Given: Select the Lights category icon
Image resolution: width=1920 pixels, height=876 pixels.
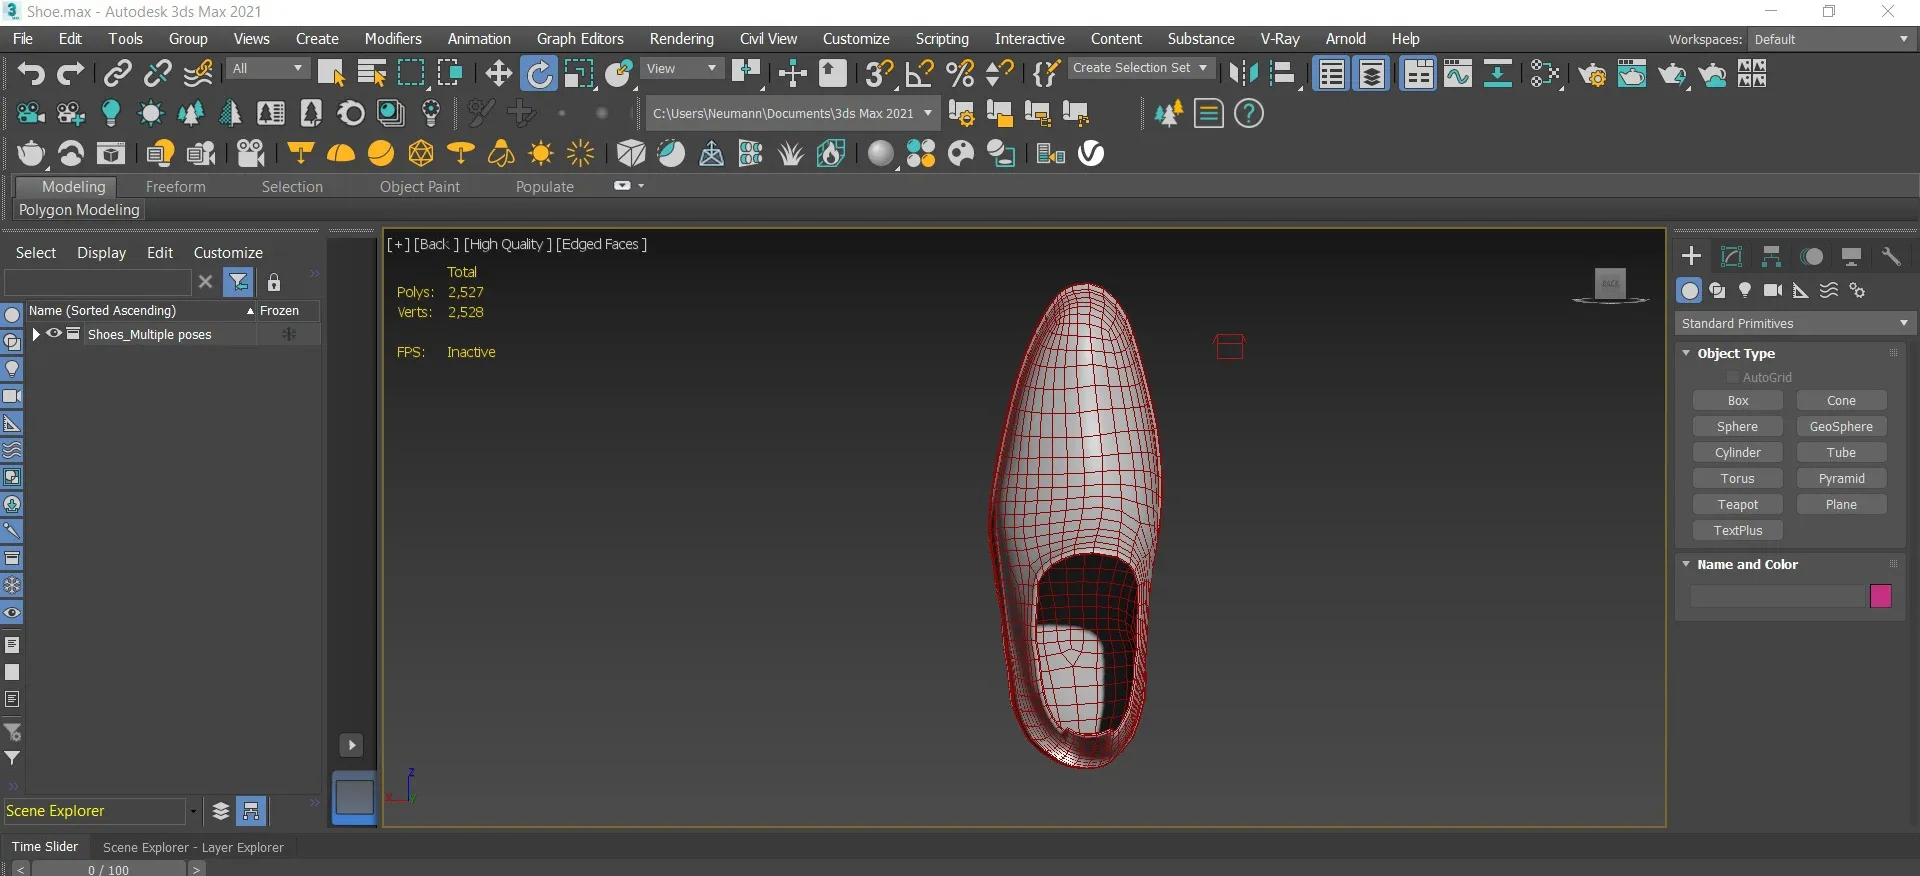Looking at the screenshot, I should click(x=1745, y=290).
